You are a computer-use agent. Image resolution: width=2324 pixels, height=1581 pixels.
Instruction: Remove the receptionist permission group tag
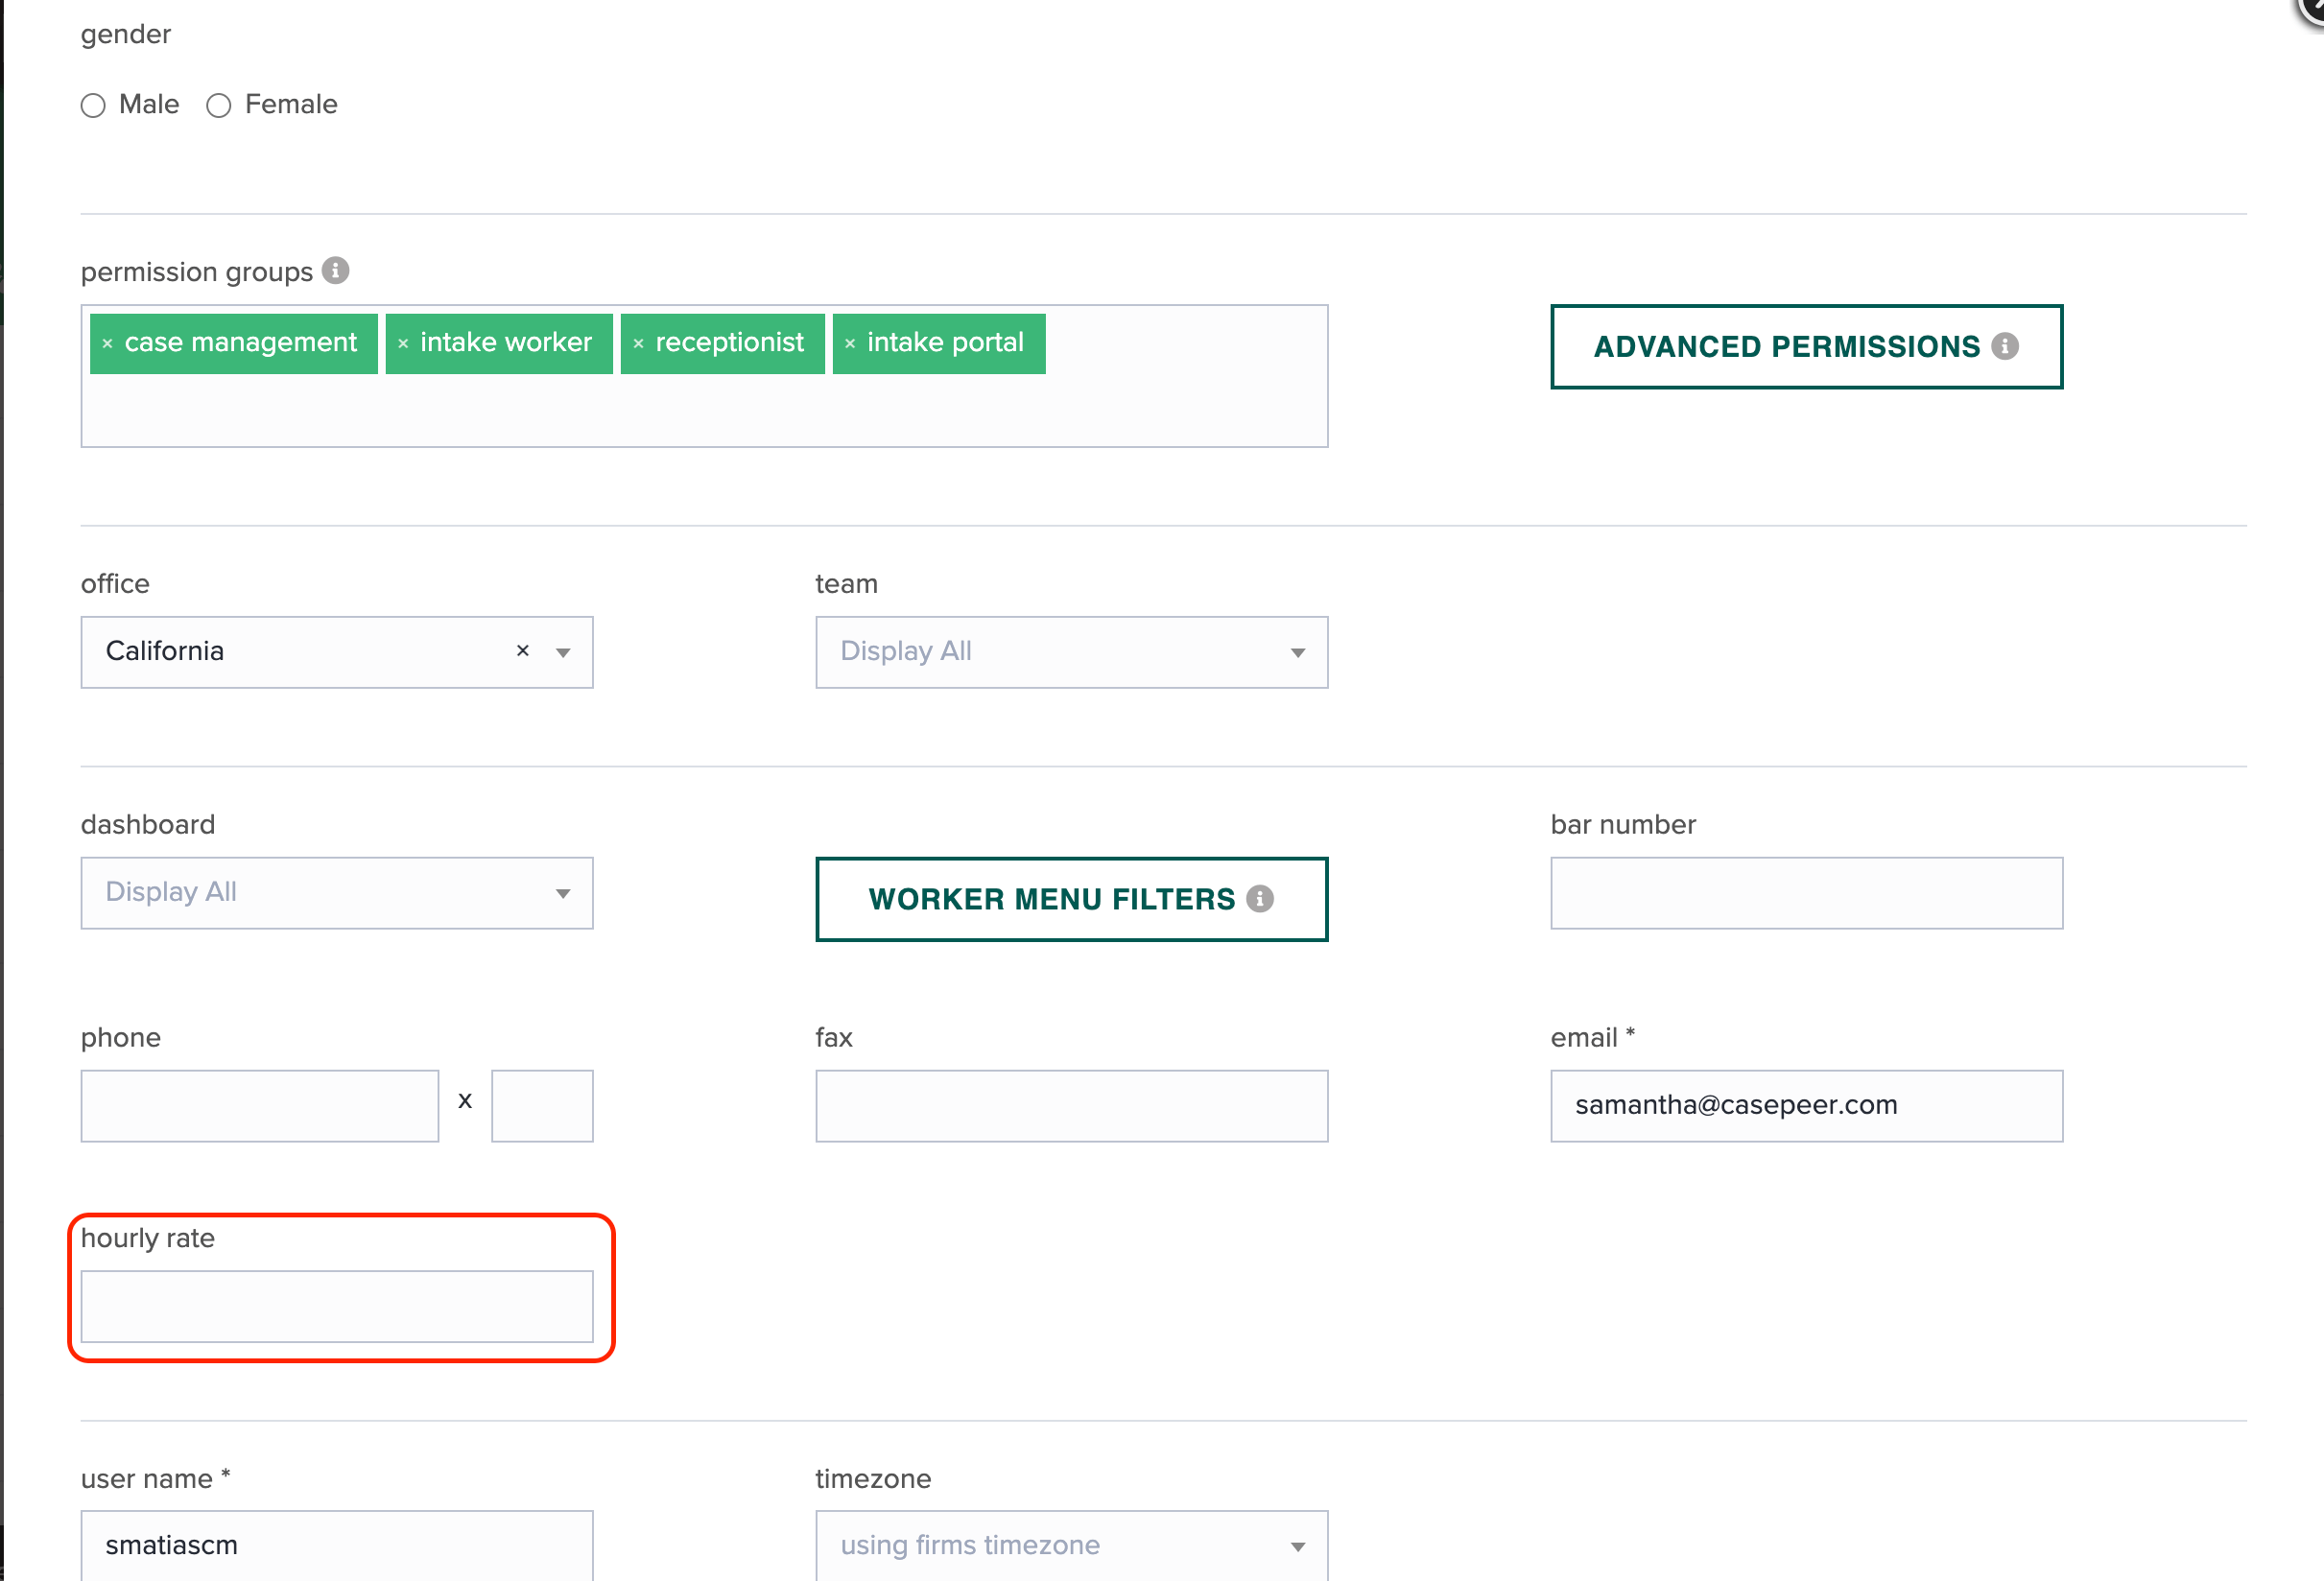(640, 343)
